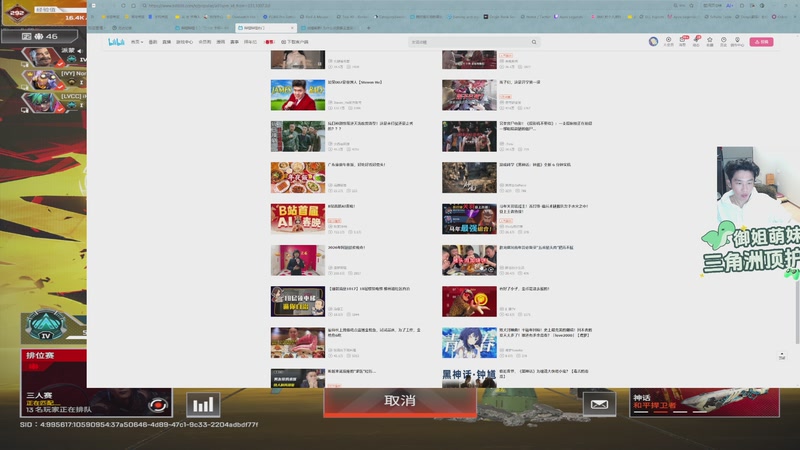Open a new browser tab with plus
This screenshot has width=800, height=450.
(x=368, y=28)
